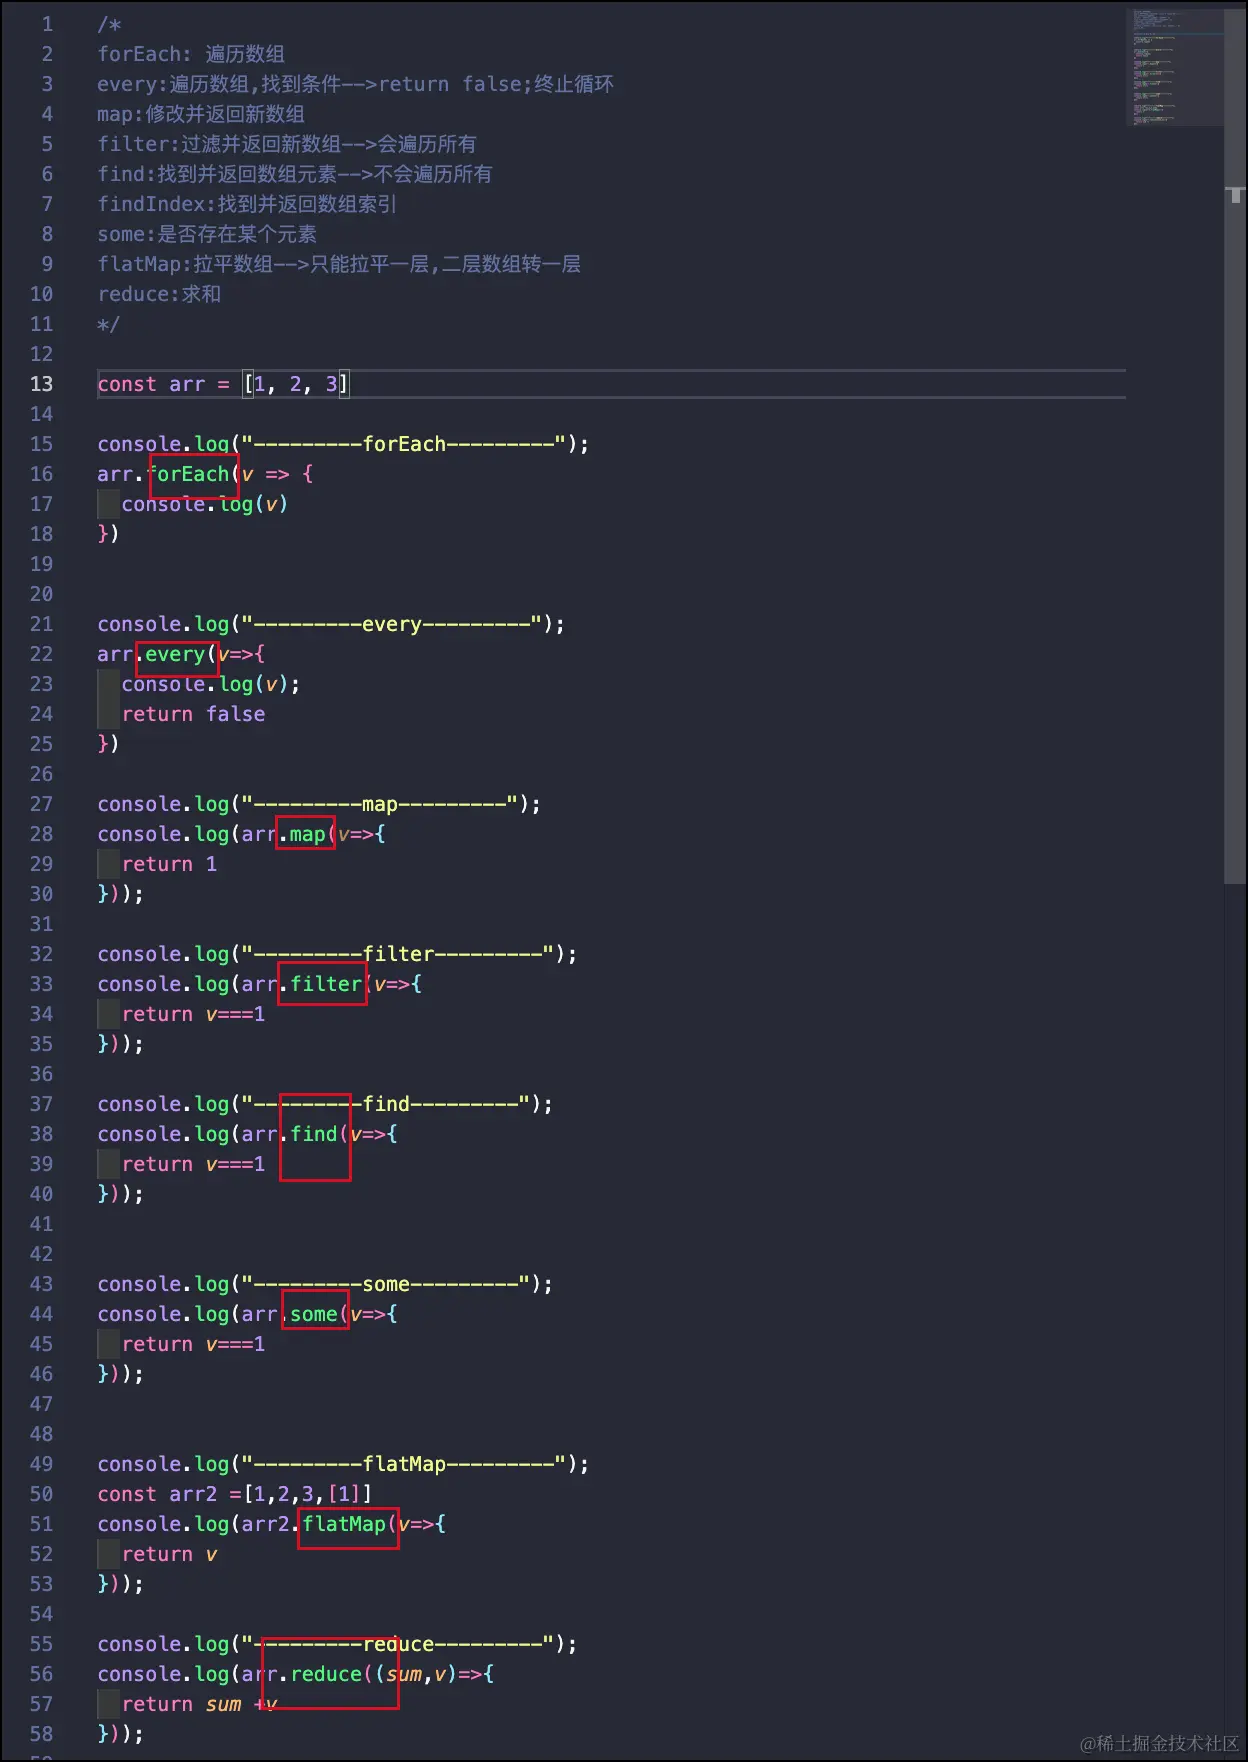
Task: Click comment line starting 'every:遍历数组'
Action: coord(355,84)
